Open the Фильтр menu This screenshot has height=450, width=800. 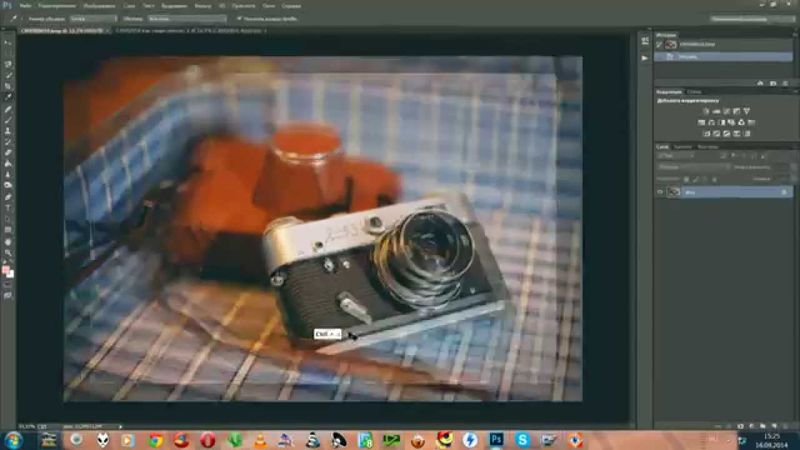203,6
